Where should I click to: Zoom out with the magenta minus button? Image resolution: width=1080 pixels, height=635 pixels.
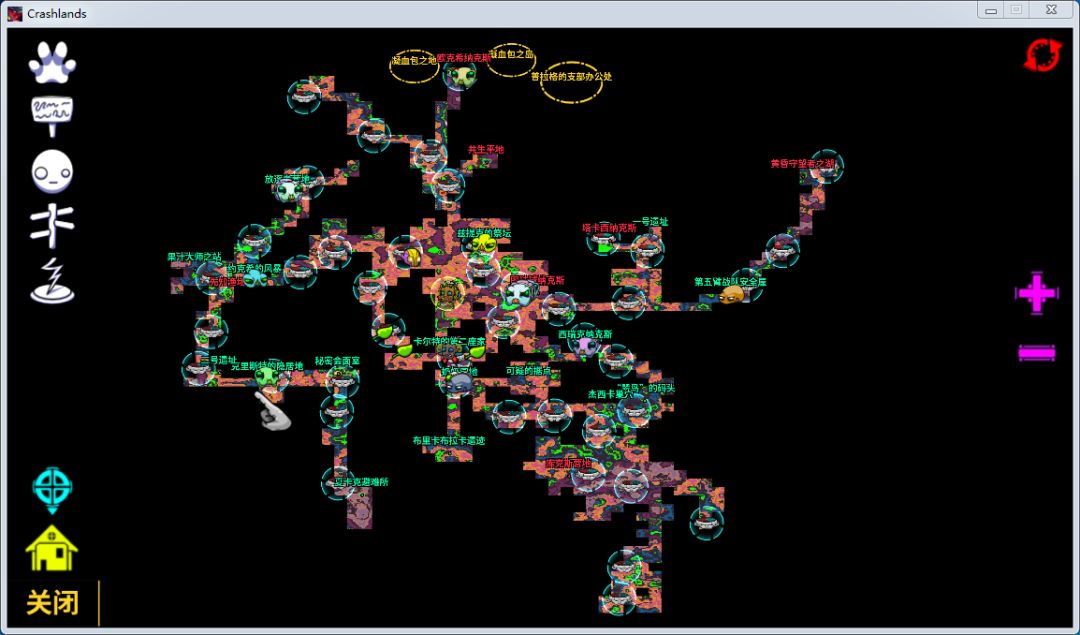click(x=1037, y=353)
